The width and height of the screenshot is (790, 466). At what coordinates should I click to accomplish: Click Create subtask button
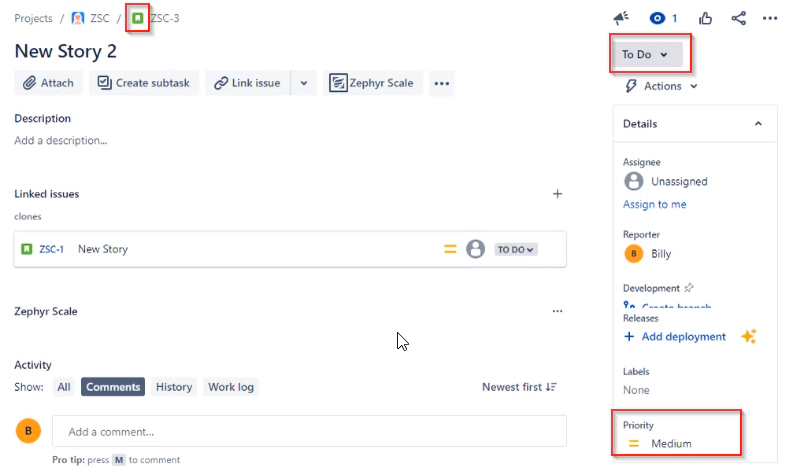[144, 83]
